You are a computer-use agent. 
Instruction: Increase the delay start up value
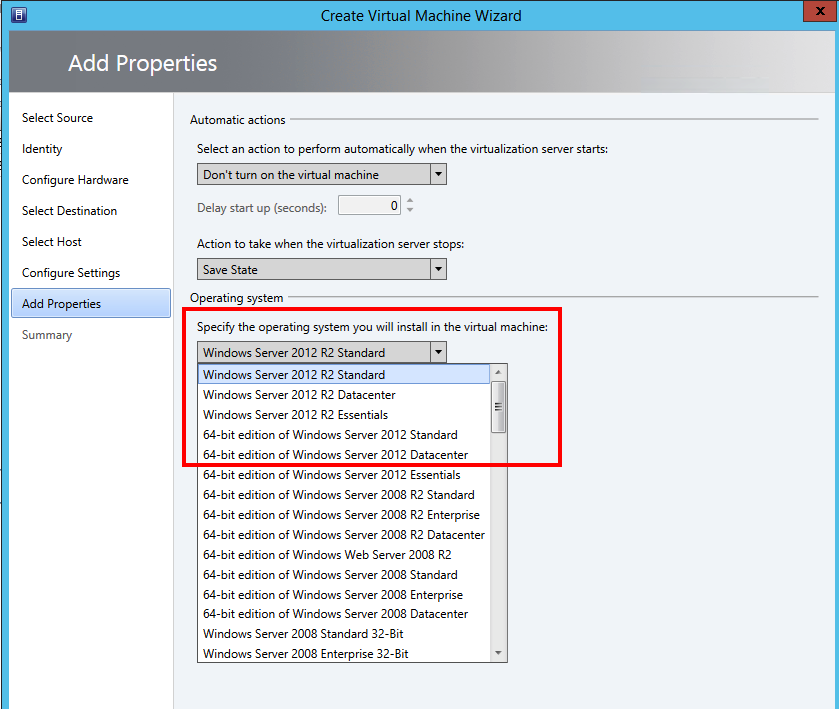(410, 201)
